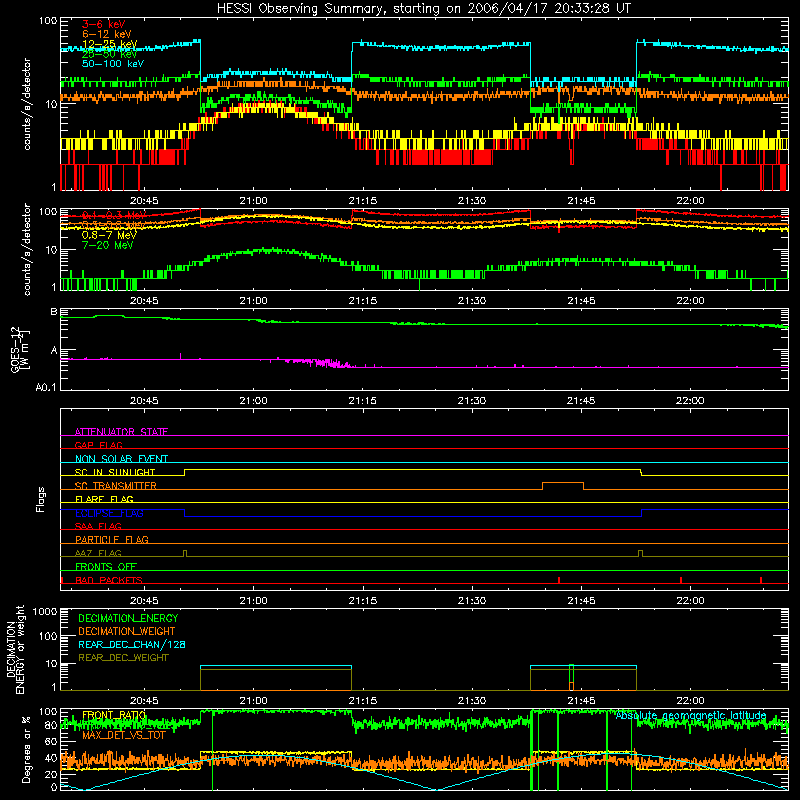The width and height of the screenshot is (800, 800).
Task: Click the AAZ_FLAG label
Action: click(98, 553)
